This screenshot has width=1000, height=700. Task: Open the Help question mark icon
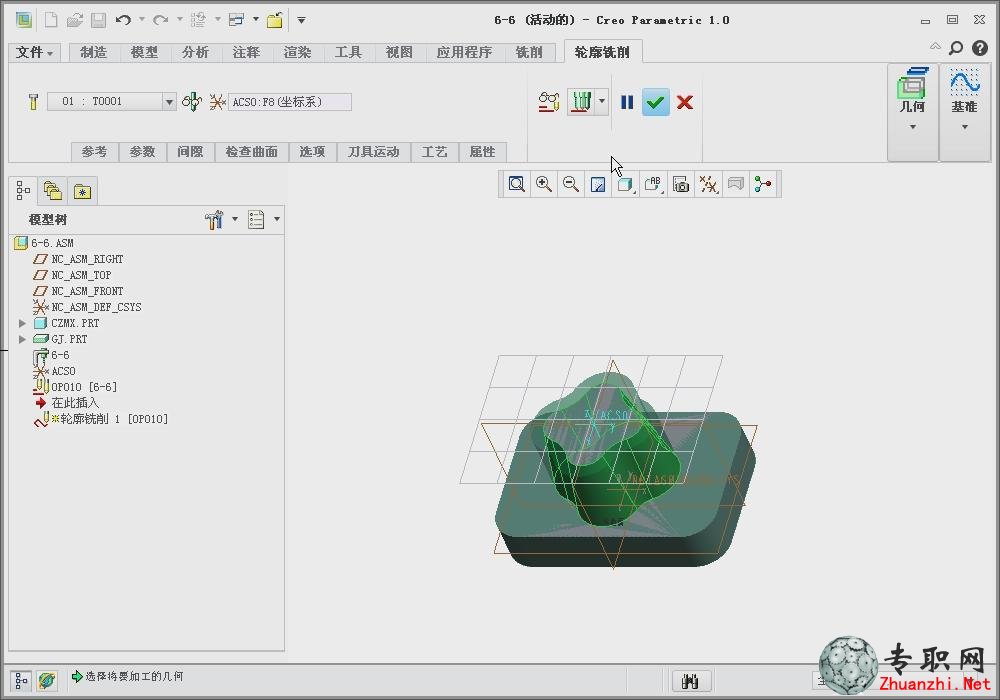tap(980, 48)
